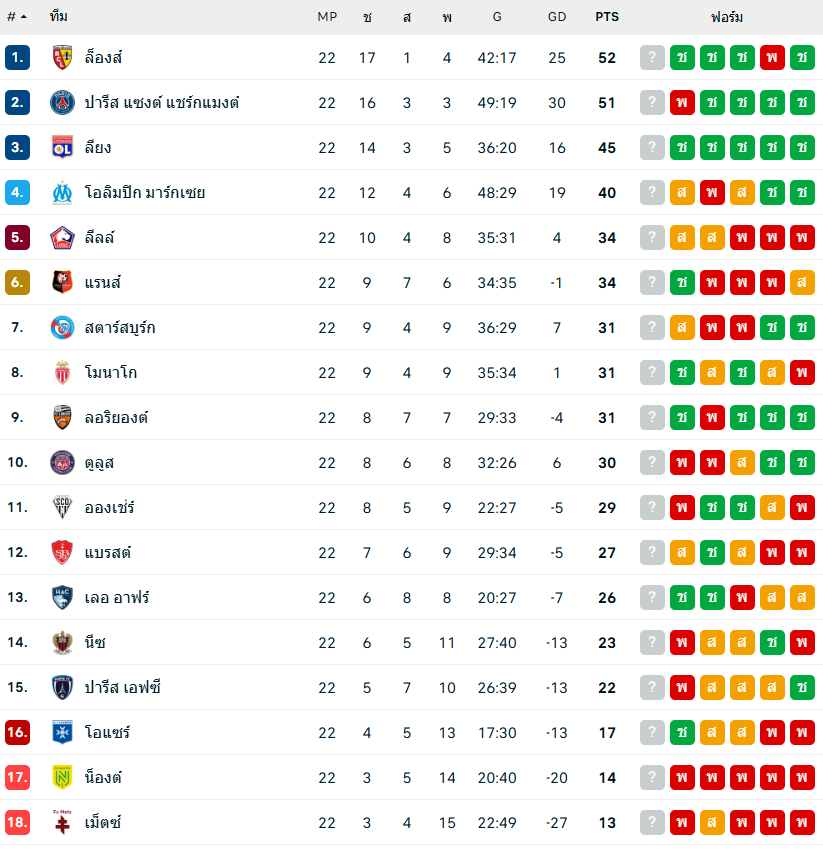Screen dimensions: 823x852
Task: Open the Olympique Marseille logo
Action: 62,193
